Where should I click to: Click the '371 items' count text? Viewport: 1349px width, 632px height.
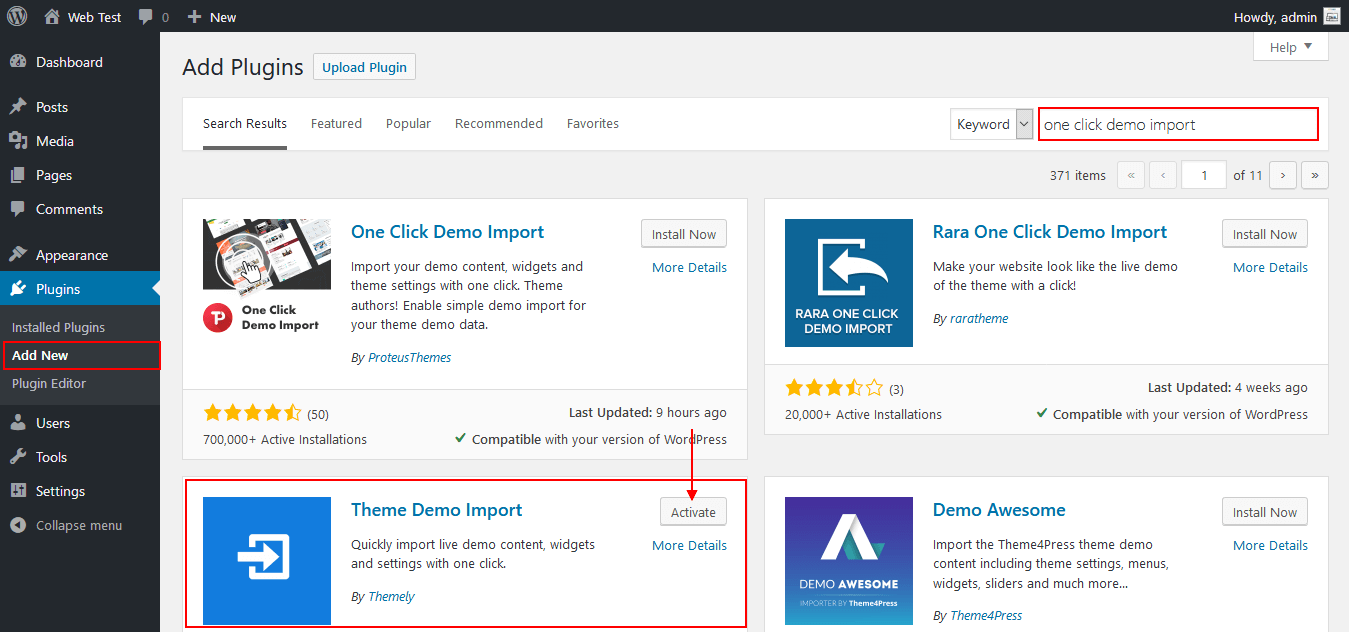pyautogui.click(x=1078, y=175)
